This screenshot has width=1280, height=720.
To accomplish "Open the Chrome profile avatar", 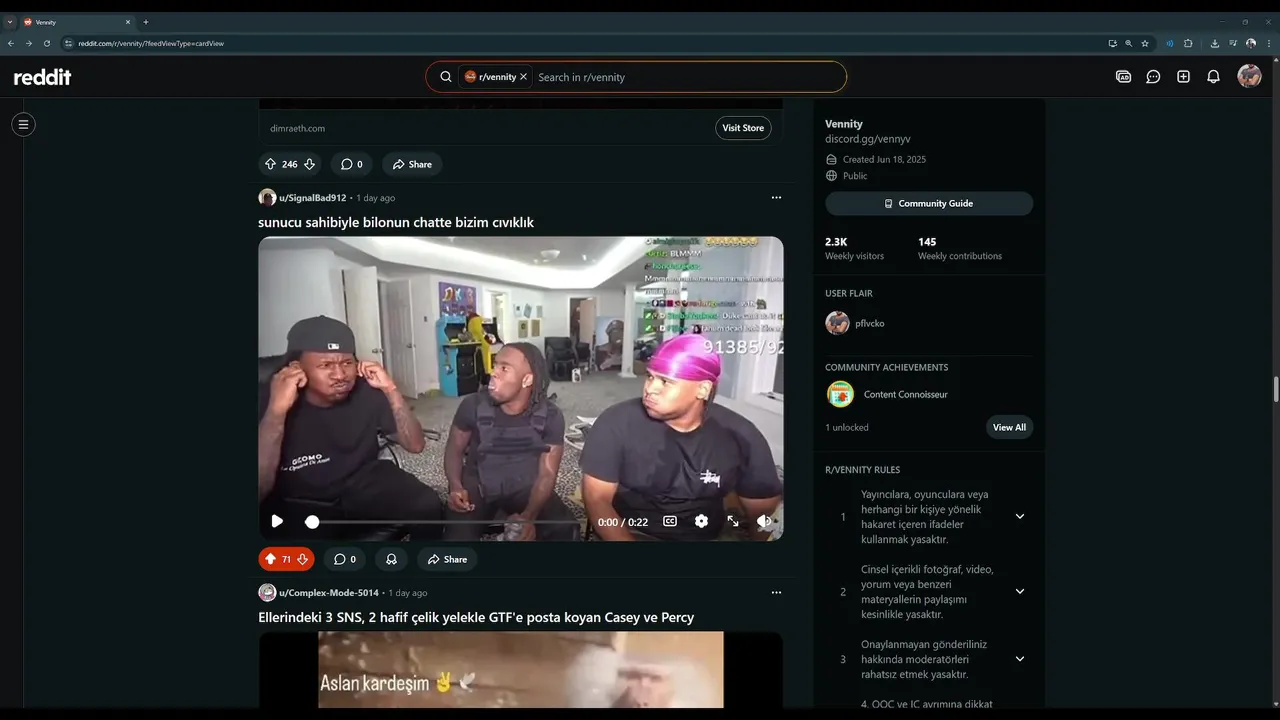I will coord(1251,43).
